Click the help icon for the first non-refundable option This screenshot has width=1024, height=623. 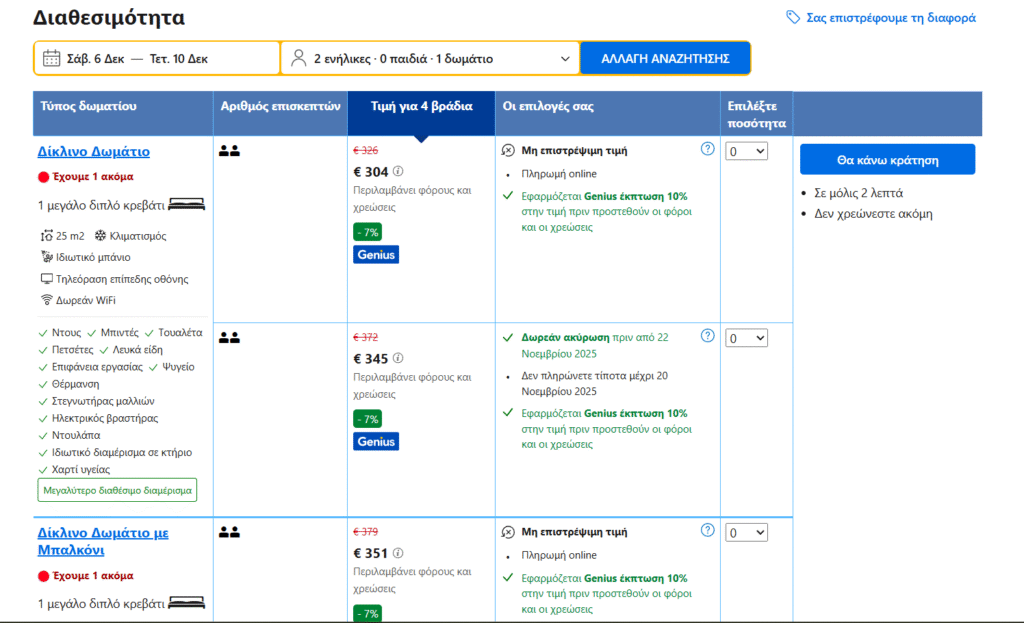pyautogui.click(x=708, y=149)
